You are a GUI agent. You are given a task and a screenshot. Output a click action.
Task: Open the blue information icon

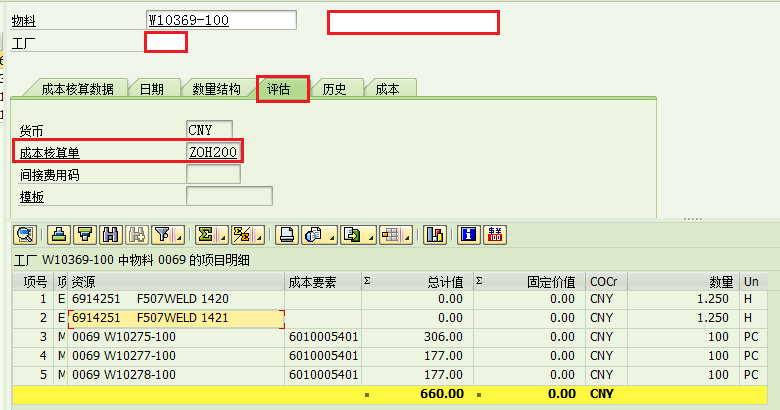point(469,234)
